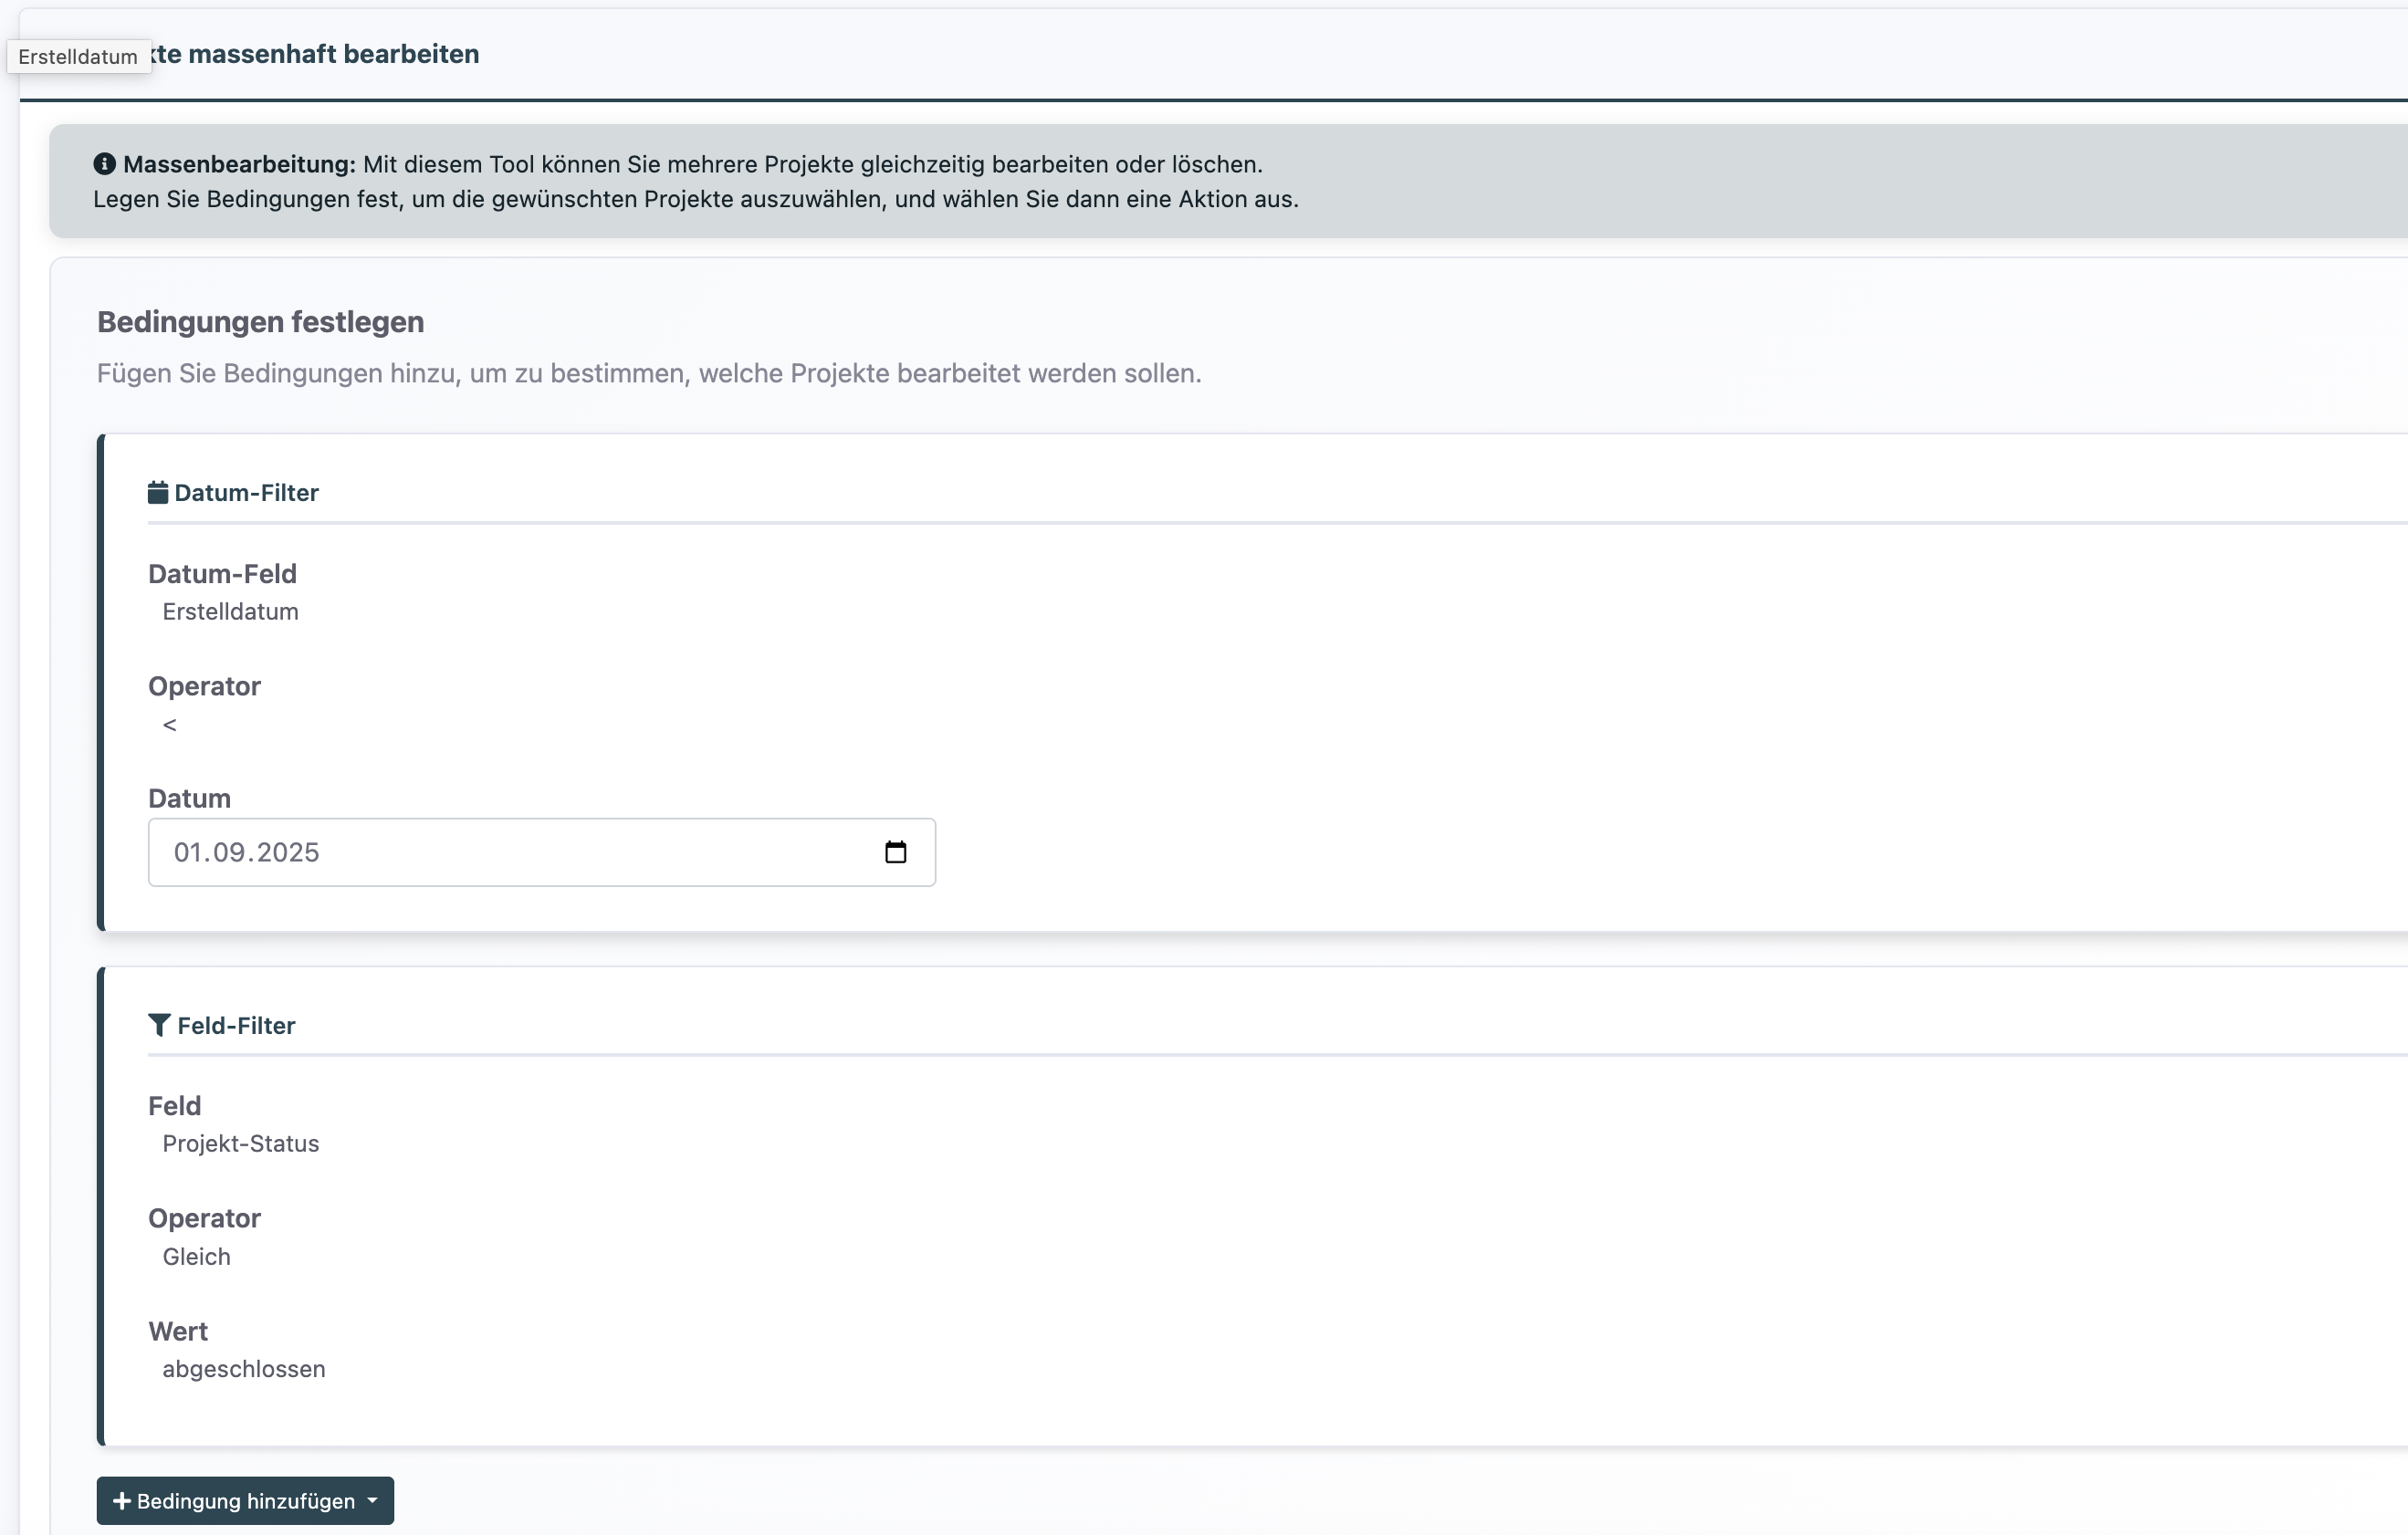Screen dimensions: 2408x1535
Task: Click the Datum-Filter calendar header icon
Action: pos(157,492)
